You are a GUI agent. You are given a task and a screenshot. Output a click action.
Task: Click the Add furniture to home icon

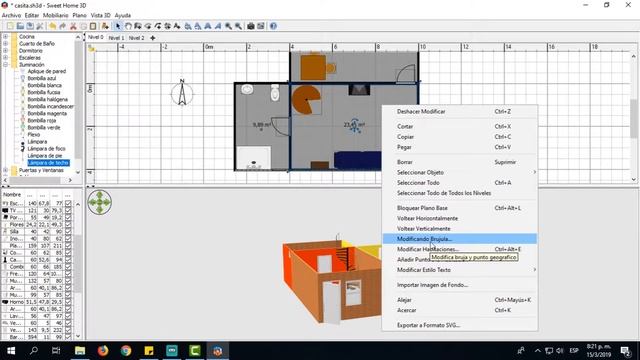105,26
